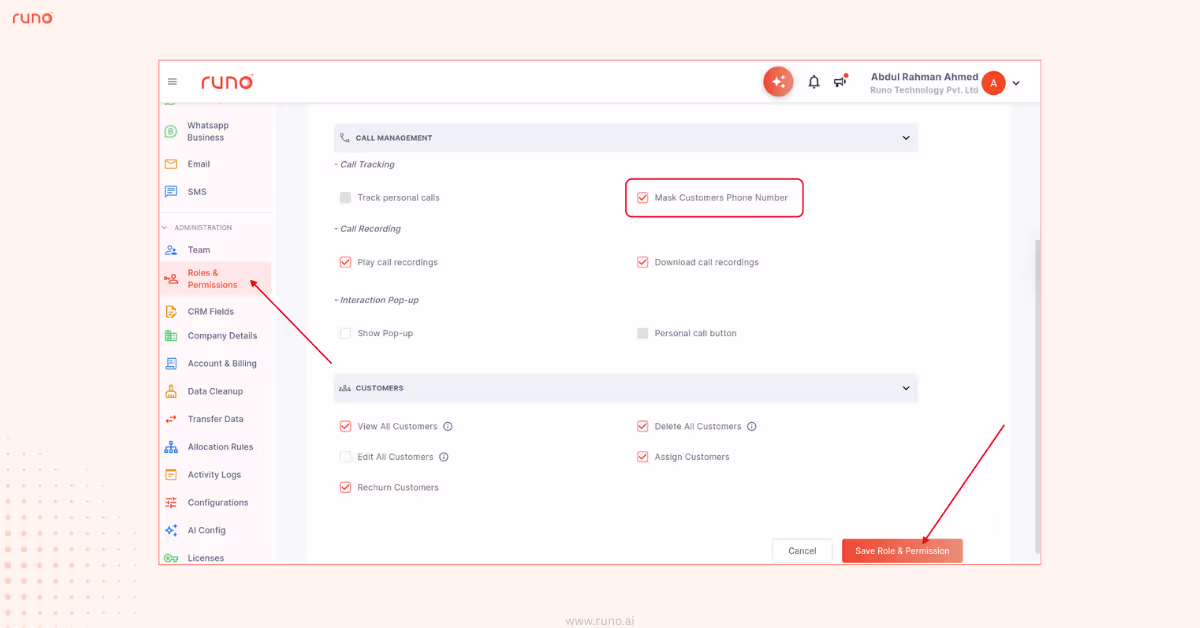This screenshot has width=1200, height=628.
Task: Click the Save Role & Permission button
Action: coord(902,551)
